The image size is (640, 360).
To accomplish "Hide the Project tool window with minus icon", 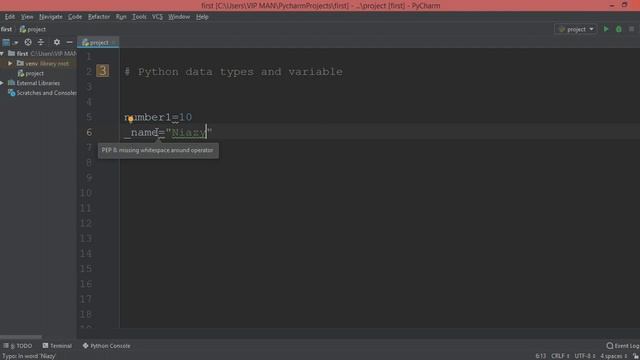I will point(69,42).
